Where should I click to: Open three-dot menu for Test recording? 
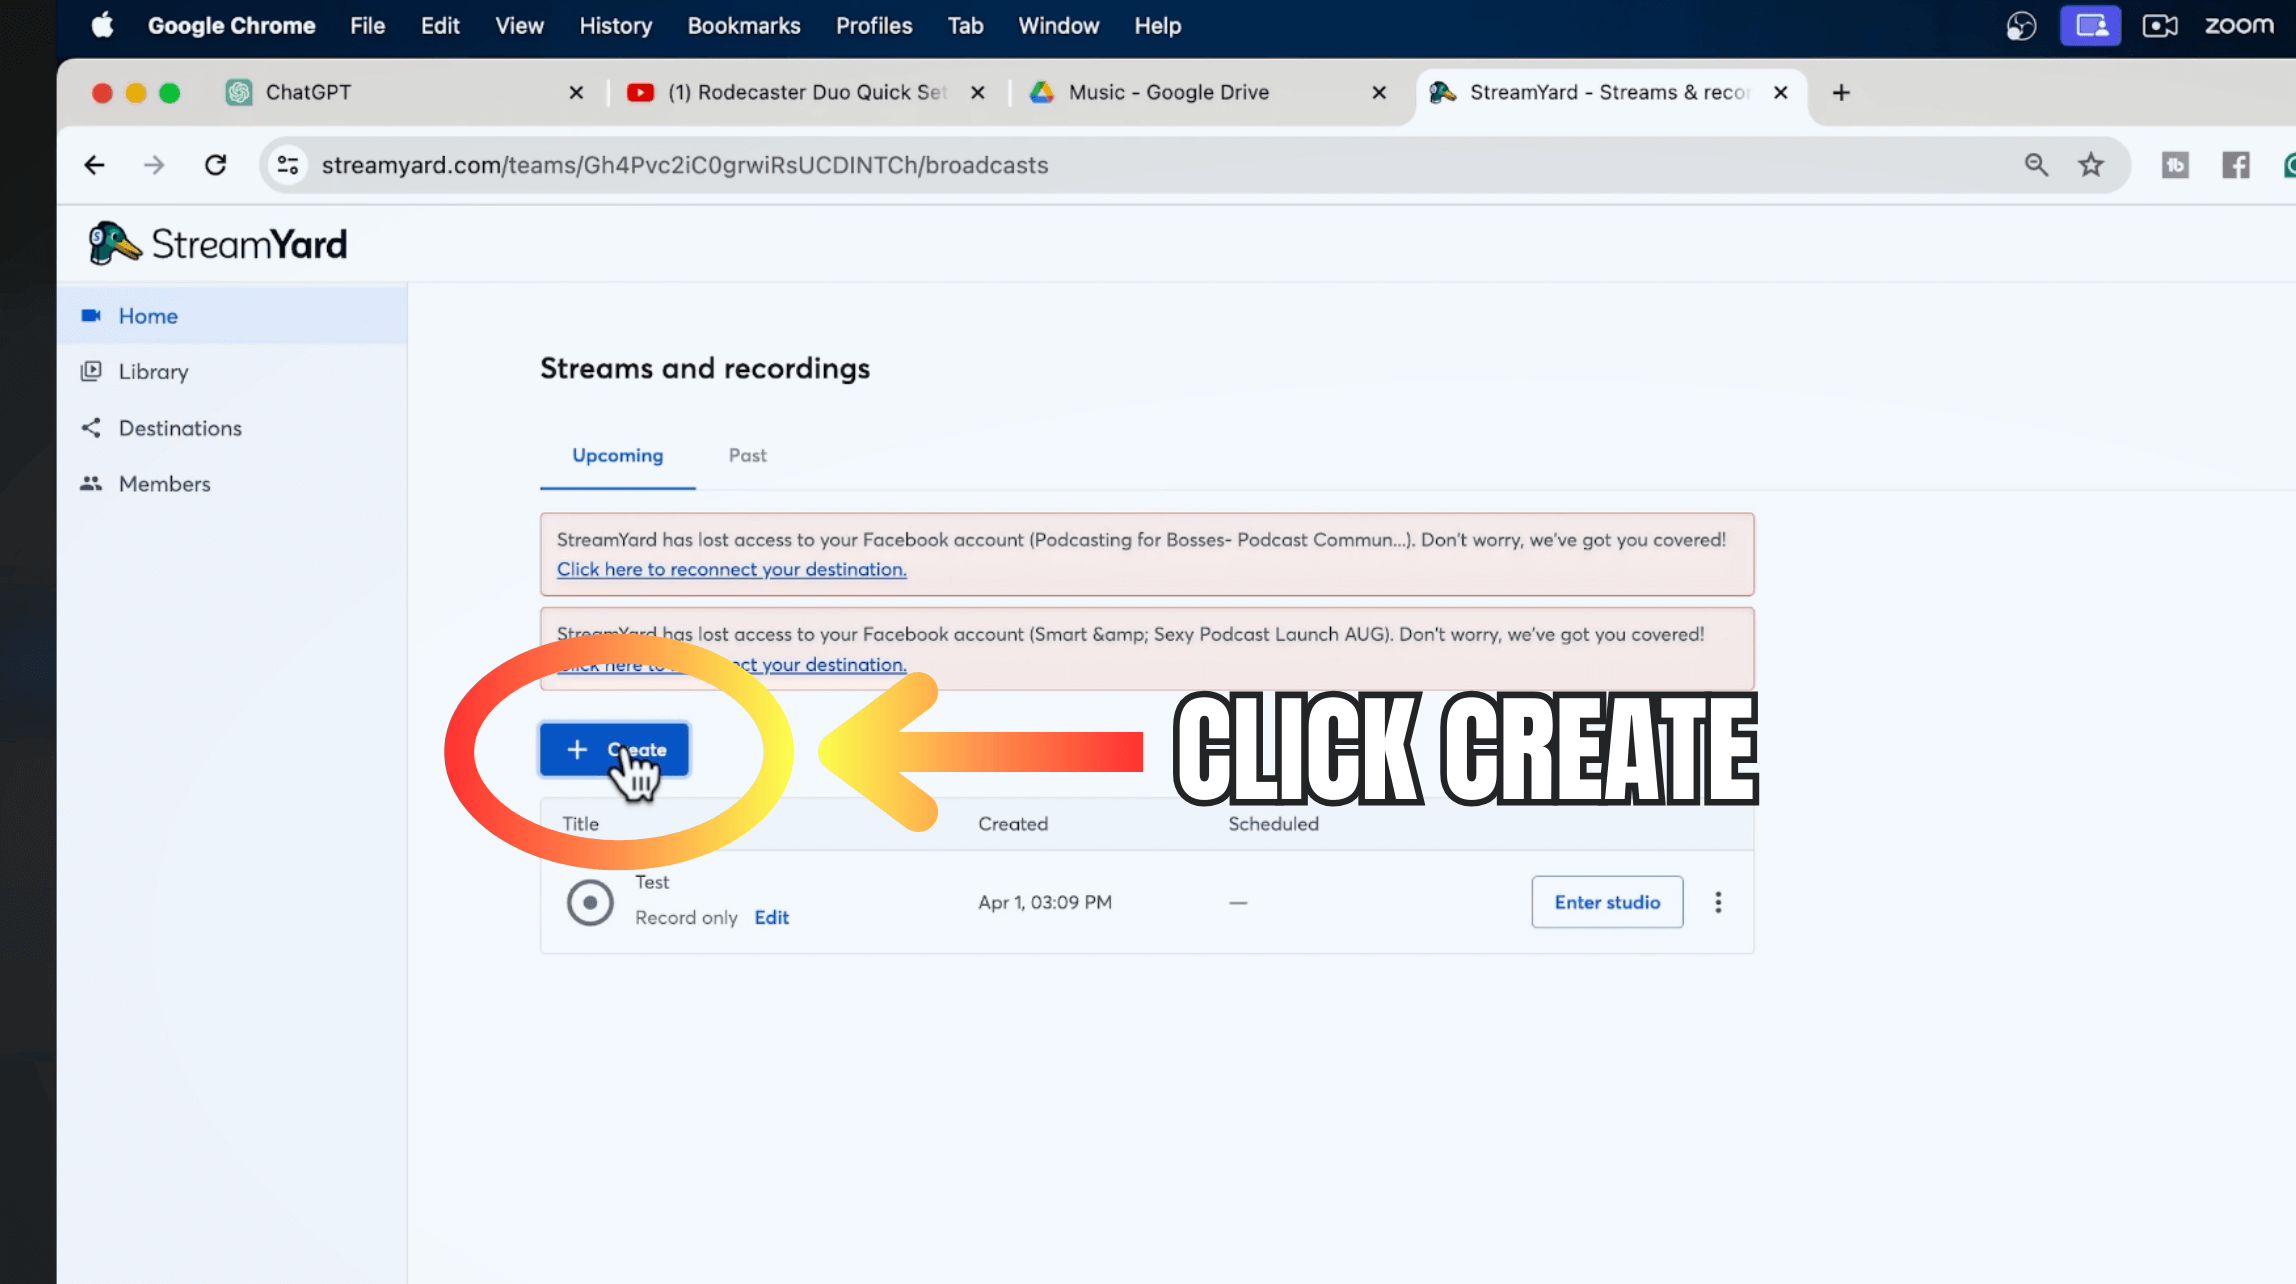click(x=1718, y=902)
